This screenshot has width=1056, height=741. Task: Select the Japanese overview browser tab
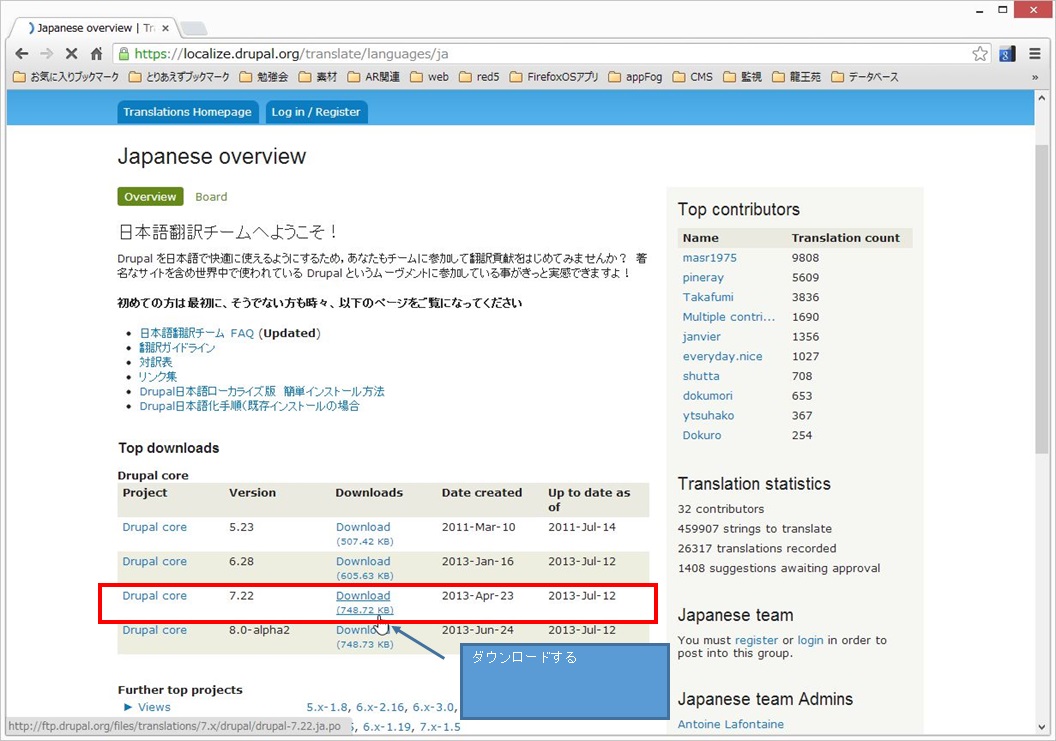point(94,28)
